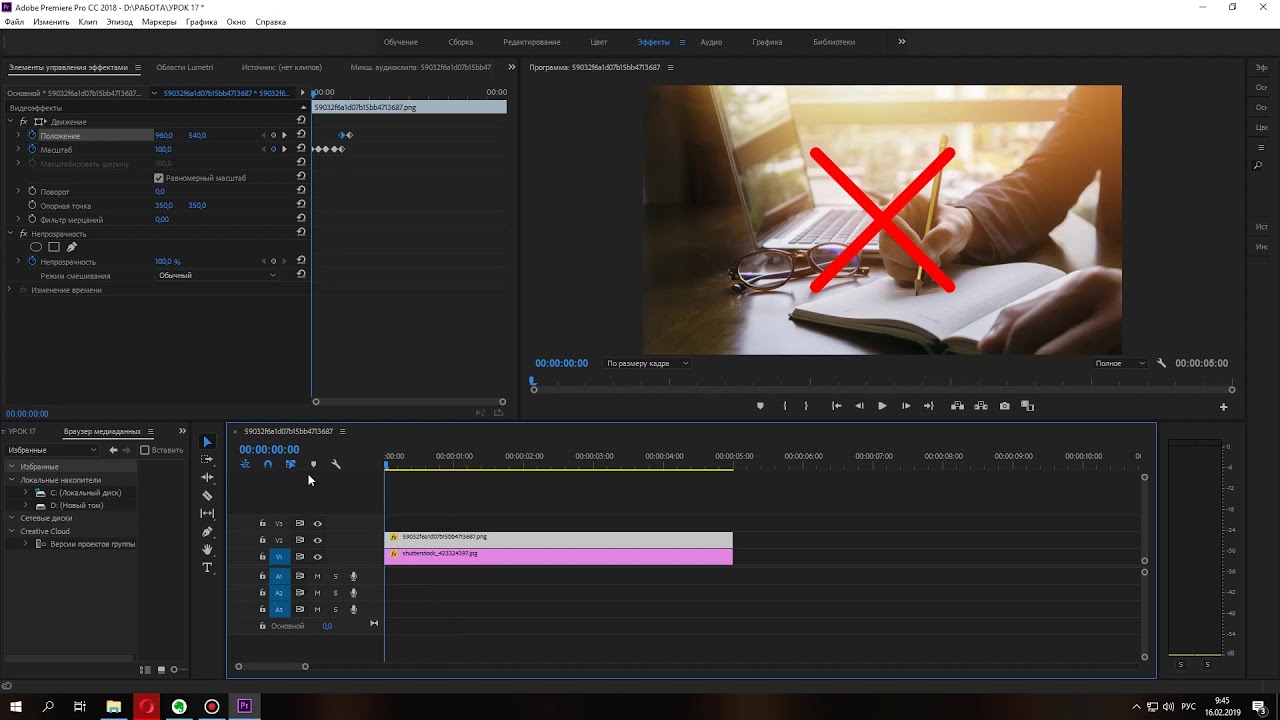
Task: Click Export Frame camera icon
Action: click(1004, 406)
